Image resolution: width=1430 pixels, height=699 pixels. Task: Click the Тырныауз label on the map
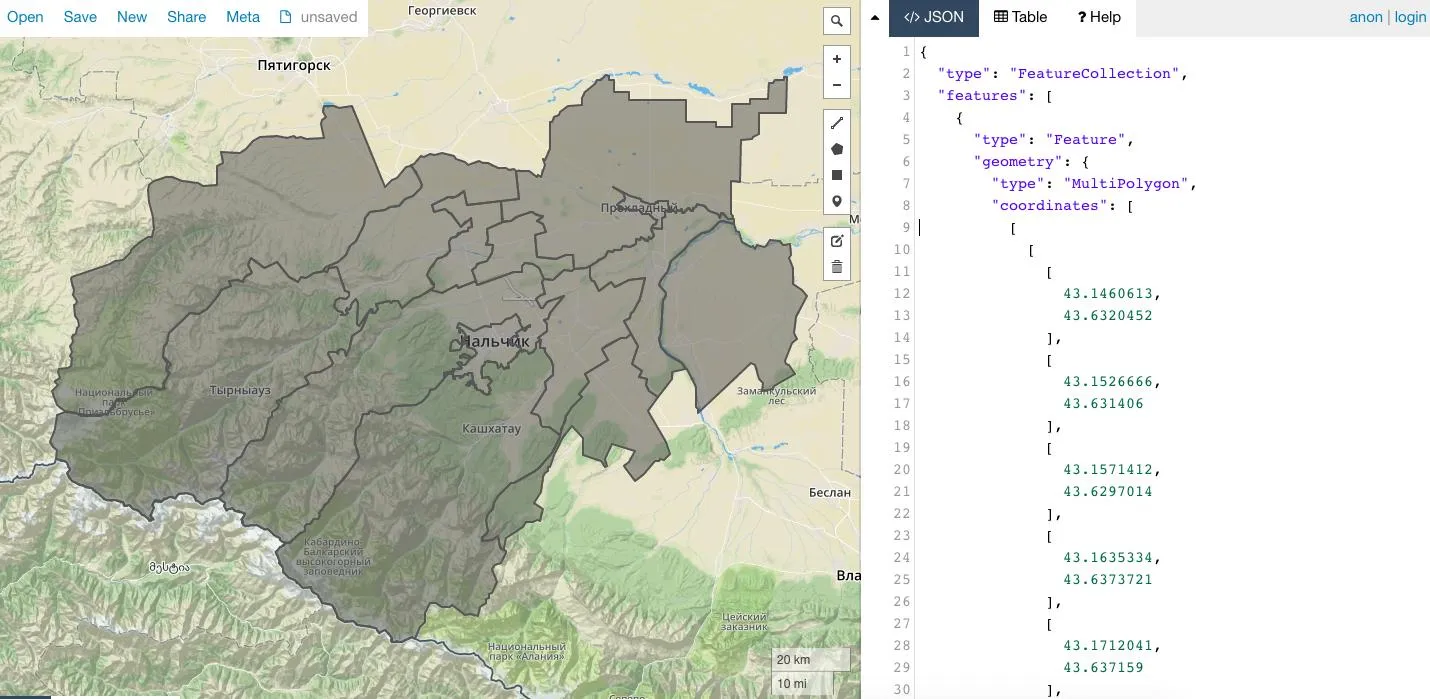point(240,390)
